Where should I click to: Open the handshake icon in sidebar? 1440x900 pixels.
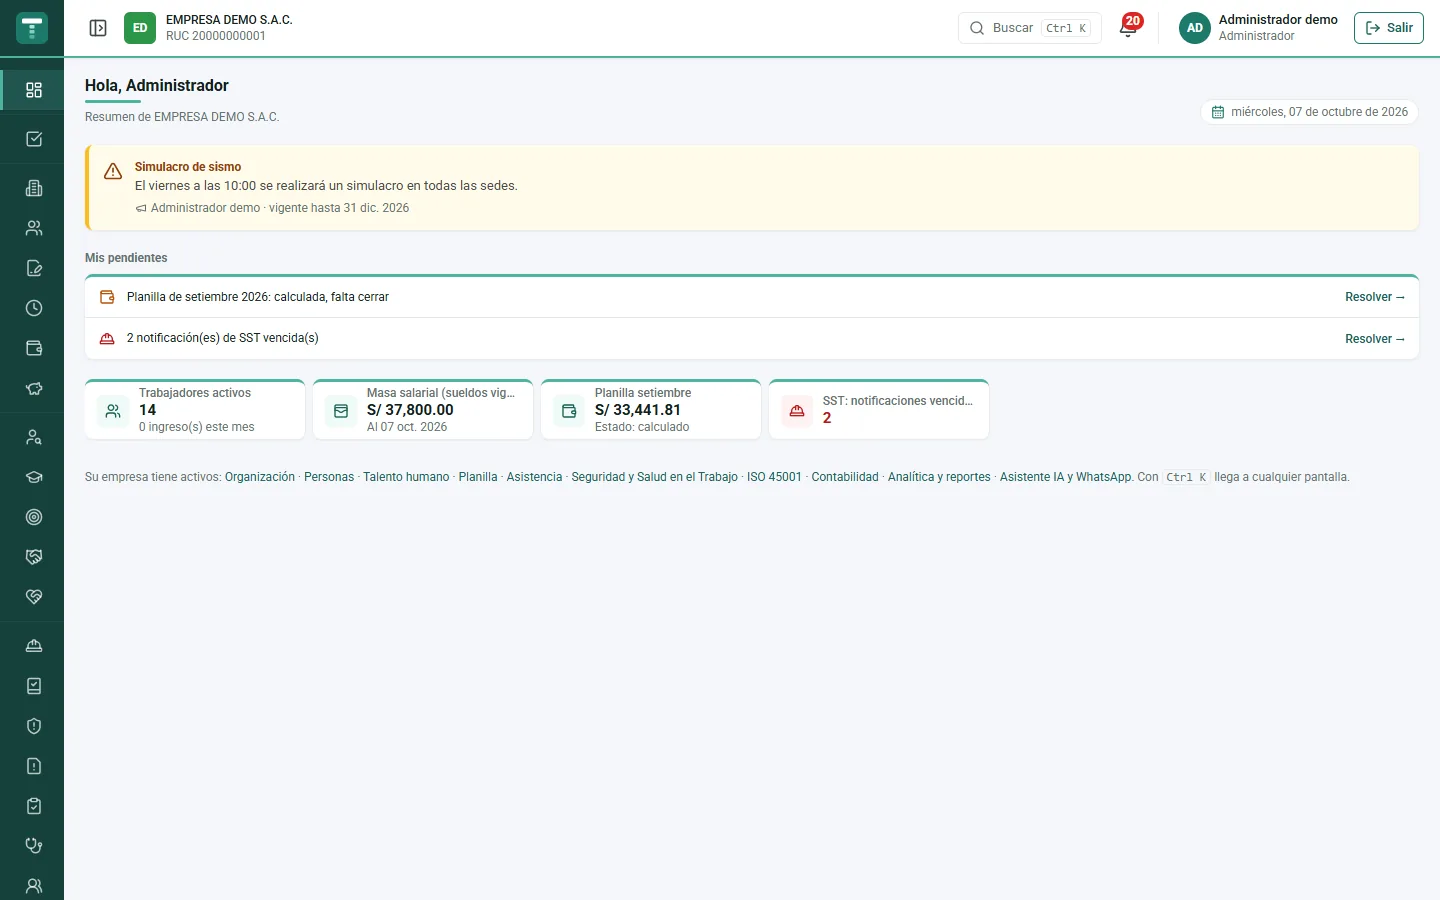click(x=34, y=557)
